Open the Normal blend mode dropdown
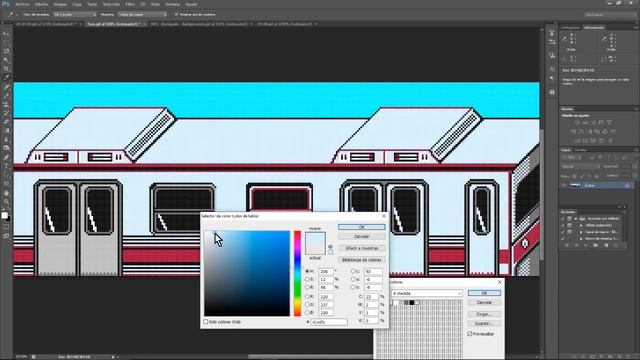This screenshot has height=360, width=640. tap(580, 167)
